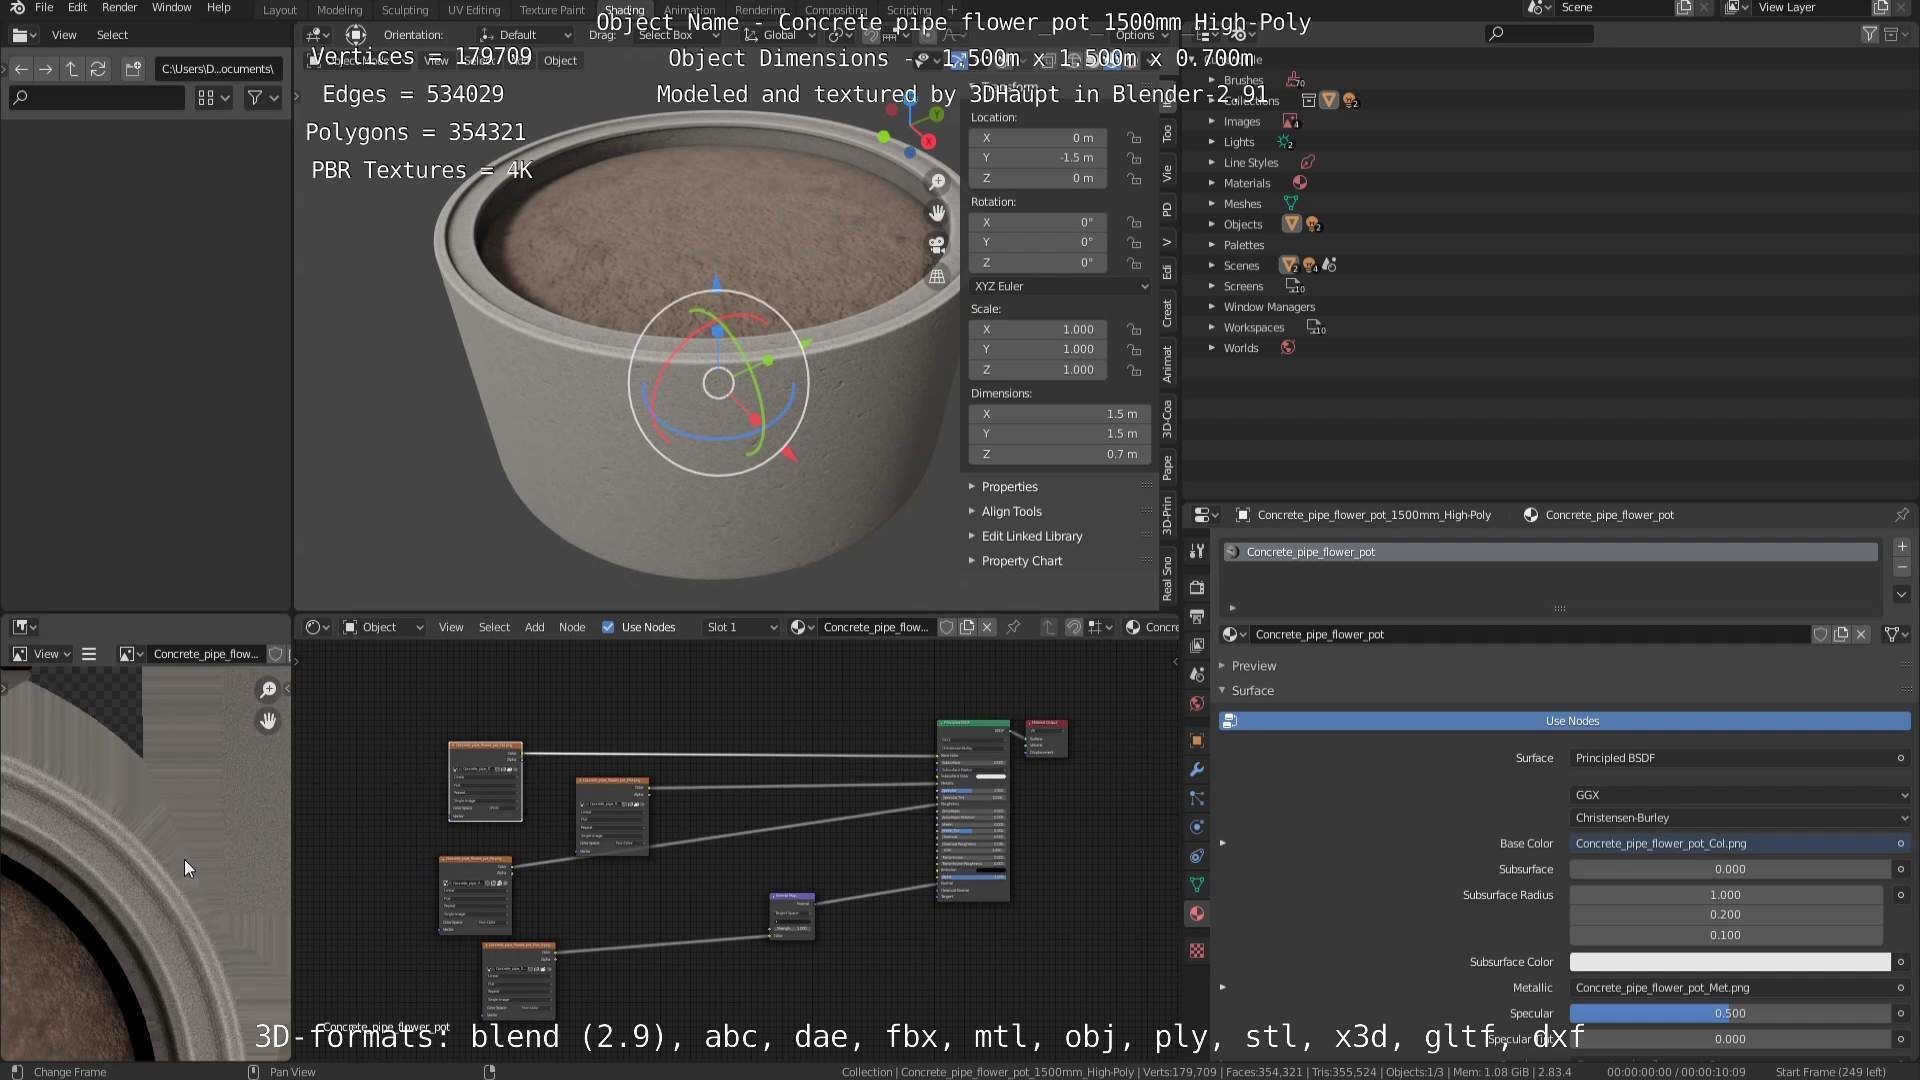This screenshot has width=1920, height=1080.
Task: Open the GGX distribution dropdown
Action: click(x=1740, y=795)
